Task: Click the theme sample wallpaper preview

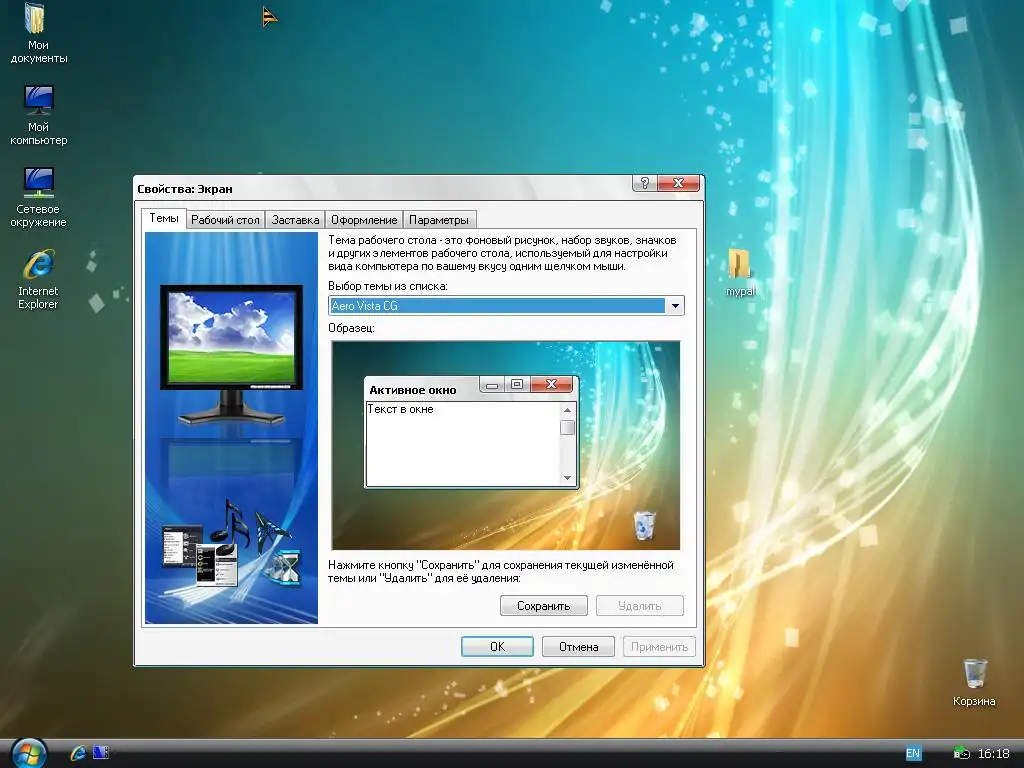Action: 505,445
